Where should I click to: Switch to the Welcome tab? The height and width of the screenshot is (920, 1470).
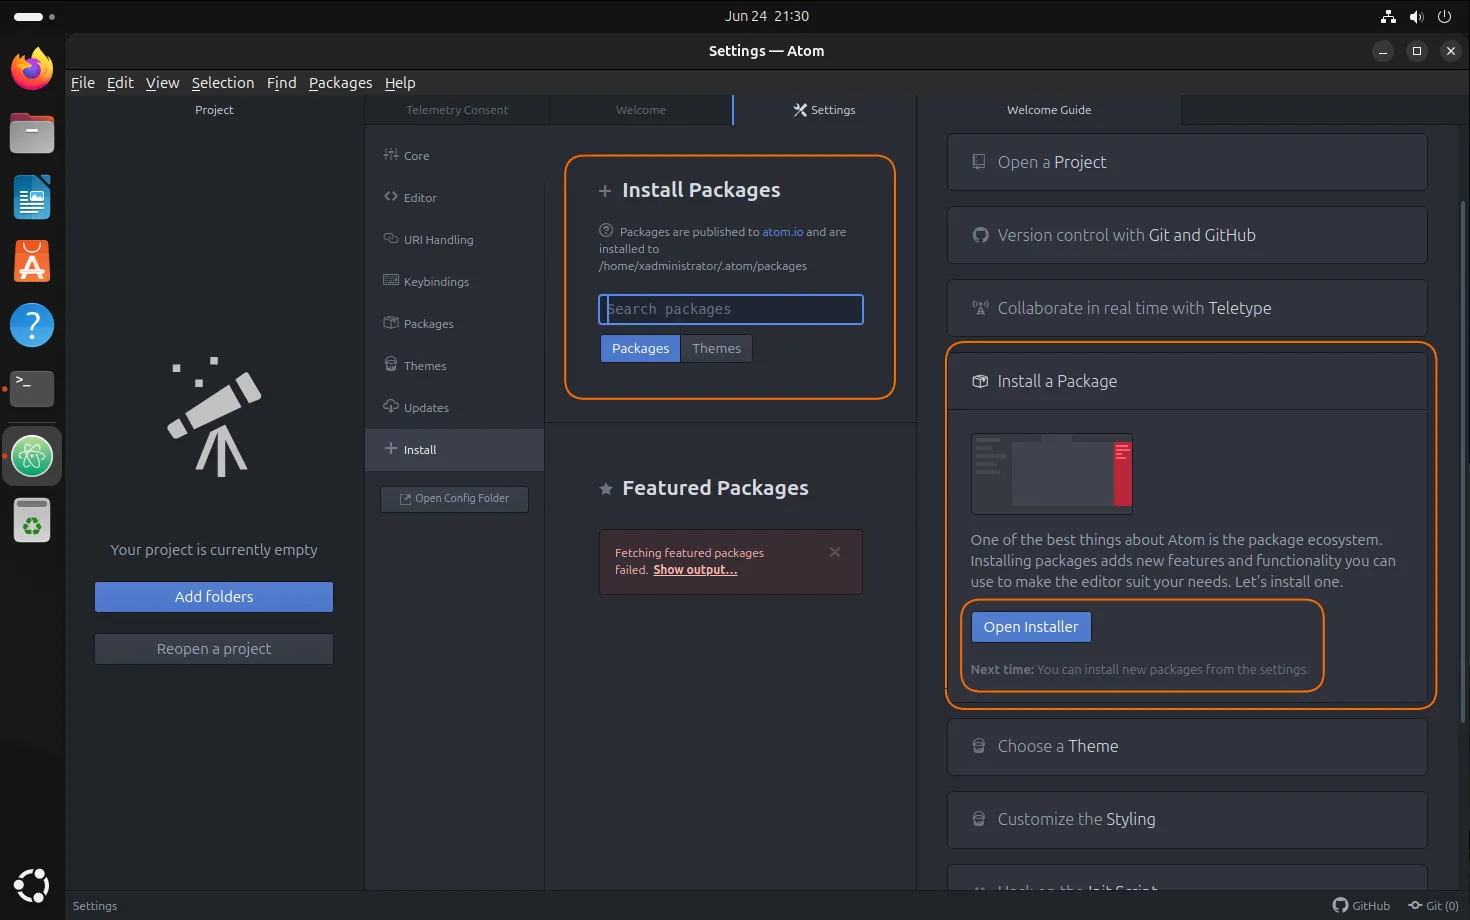641,110
